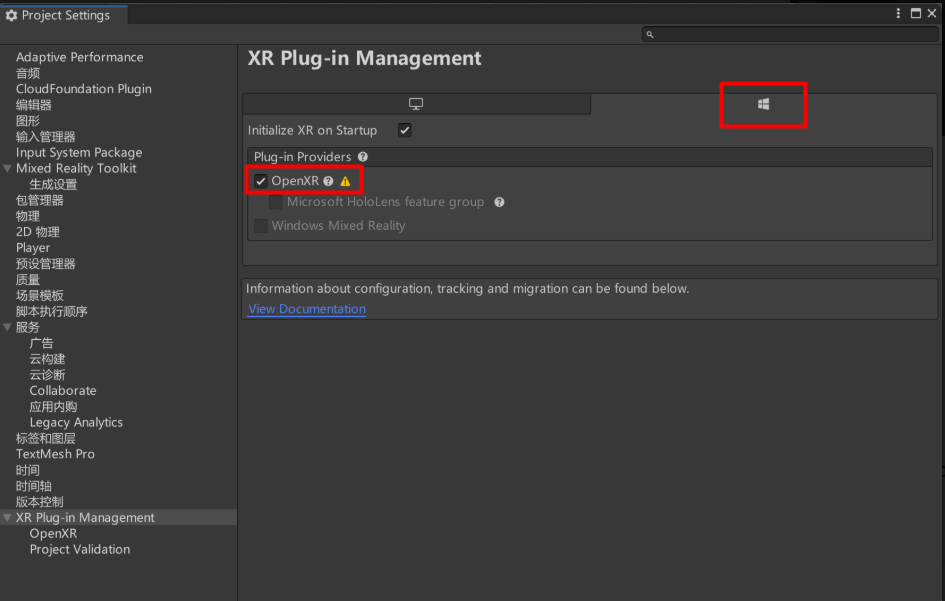Open Player settings
This screenshot has height=601, width=945.
point(33,248)
